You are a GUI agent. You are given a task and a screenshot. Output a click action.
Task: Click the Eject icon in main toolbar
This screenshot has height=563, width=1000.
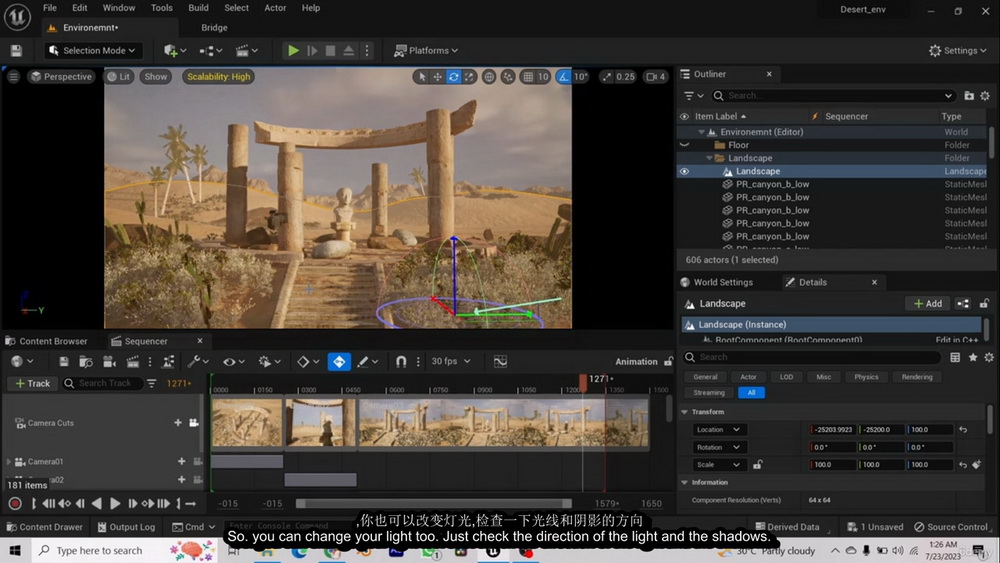tap(349, 50)
